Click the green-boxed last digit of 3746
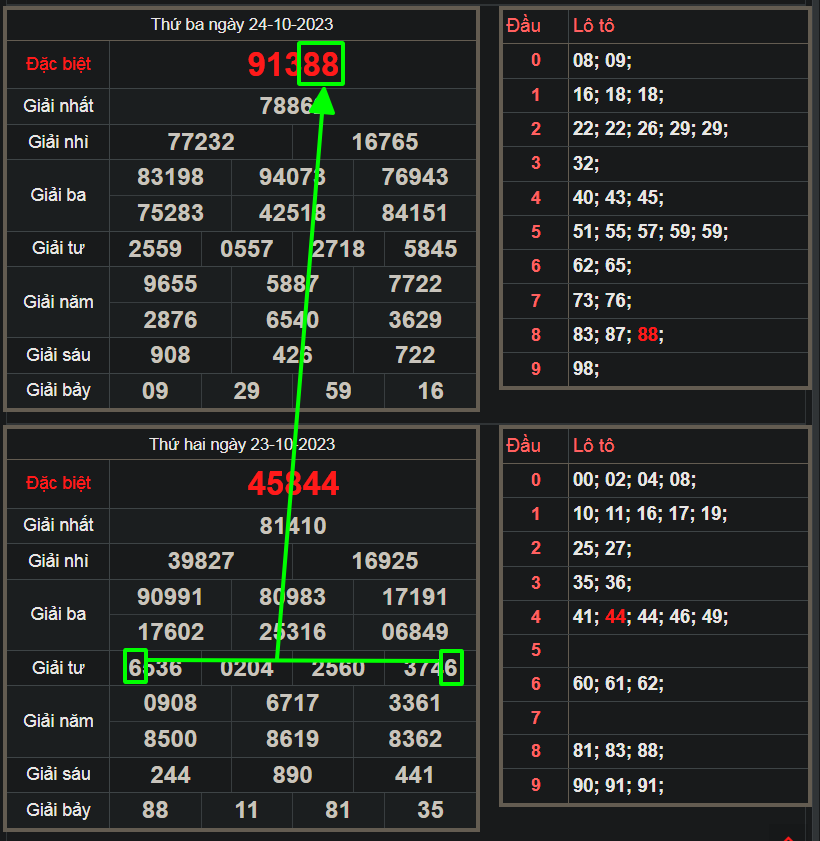Screen dimensions: 820x841 pos(451,667)
